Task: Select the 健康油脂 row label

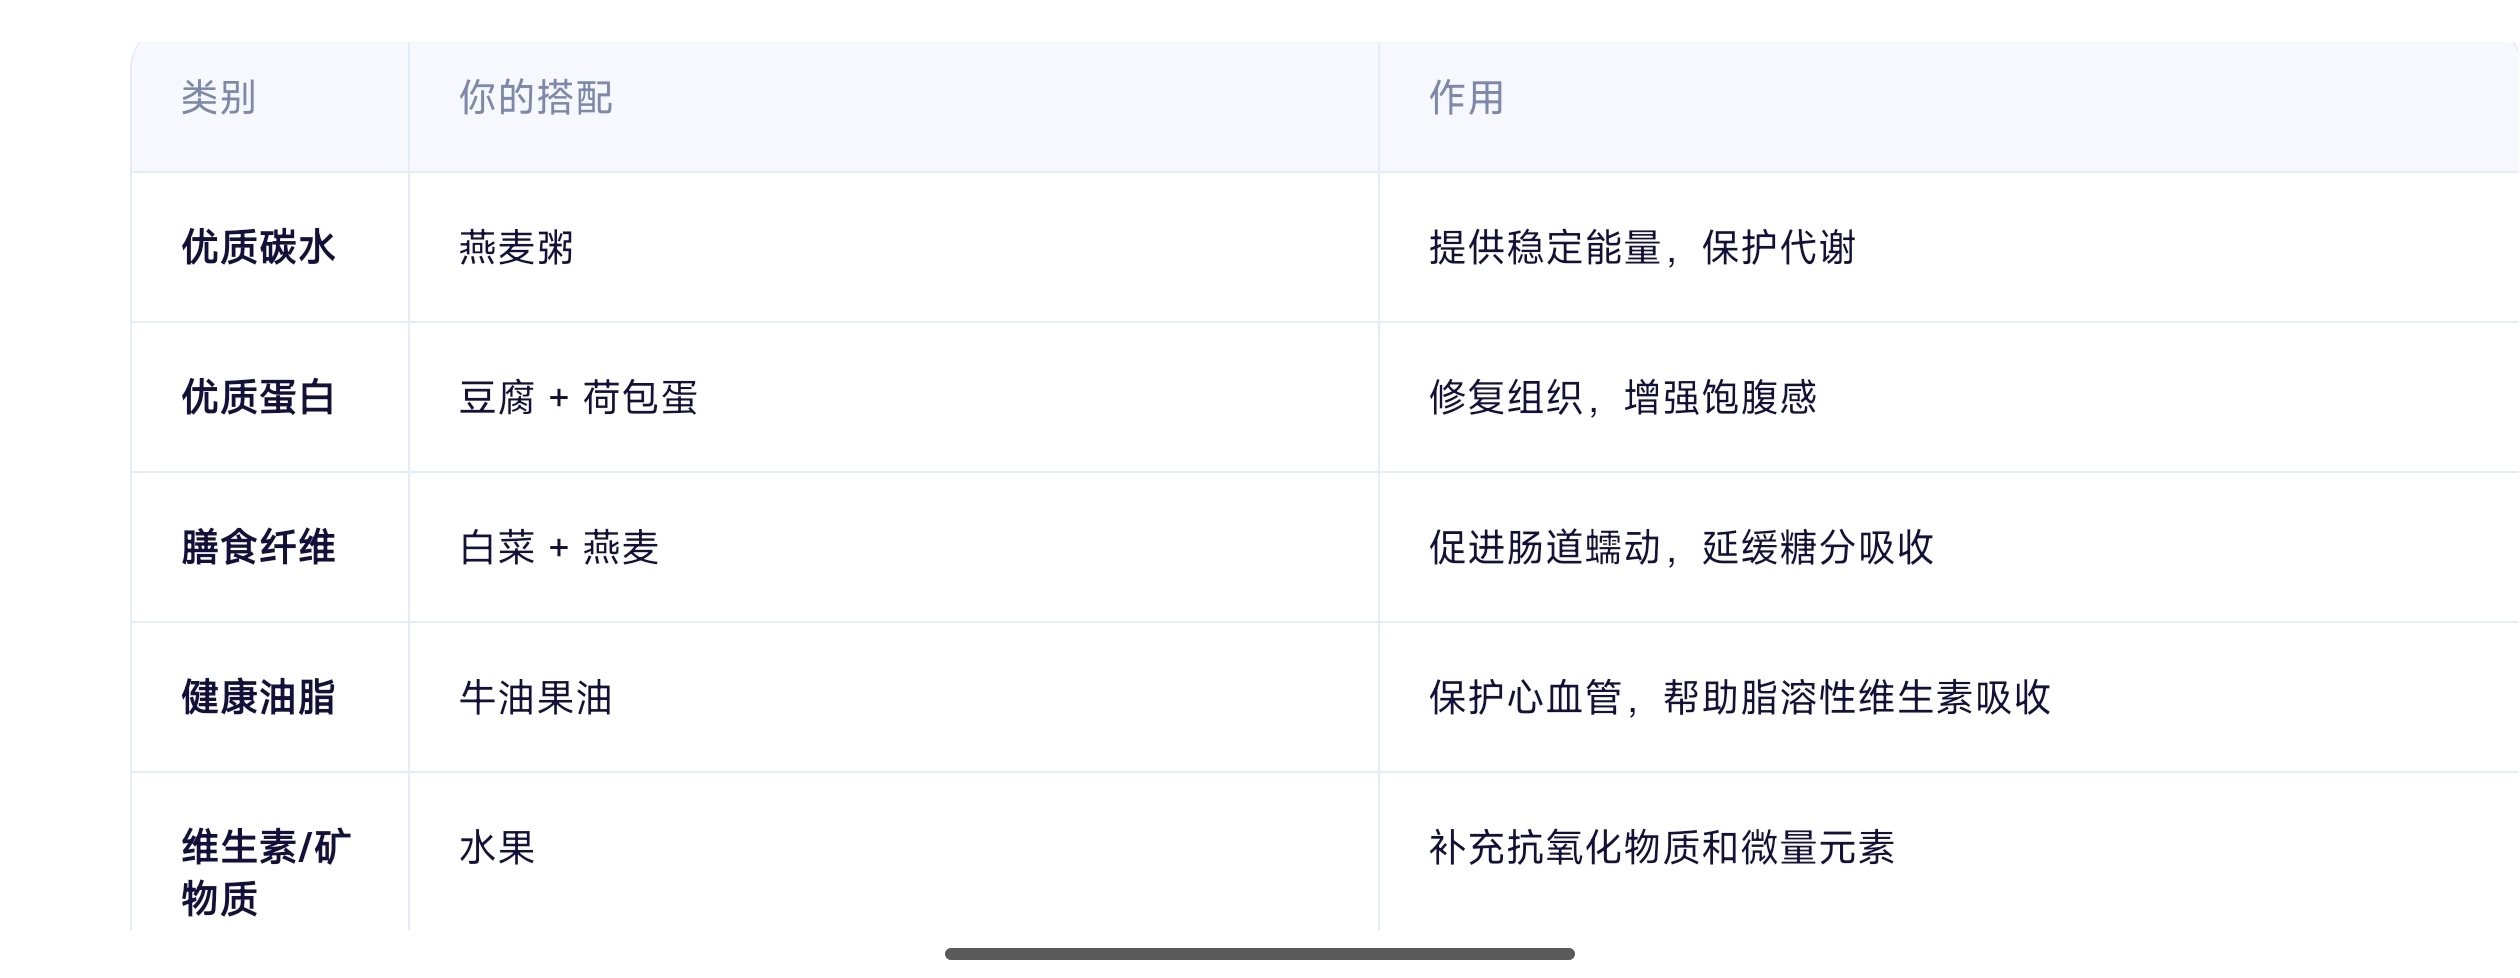Action: click(x=258, y=697)
